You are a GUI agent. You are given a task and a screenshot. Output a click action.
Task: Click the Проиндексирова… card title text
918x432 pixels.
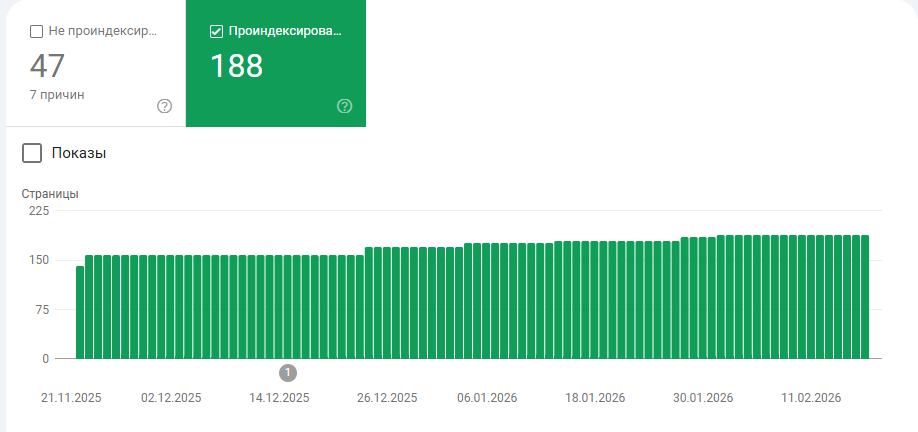click(x=285, y=32)
